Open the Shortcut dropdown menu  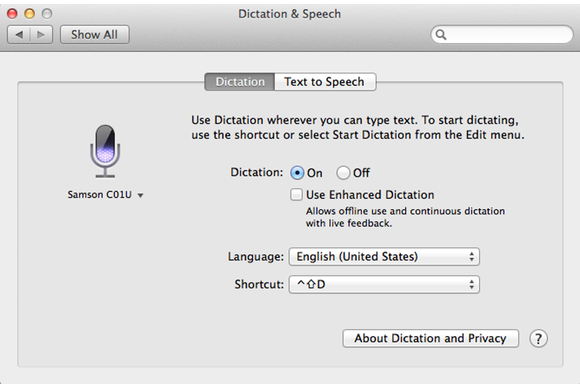pyautogui.click(x=384, y=284)
